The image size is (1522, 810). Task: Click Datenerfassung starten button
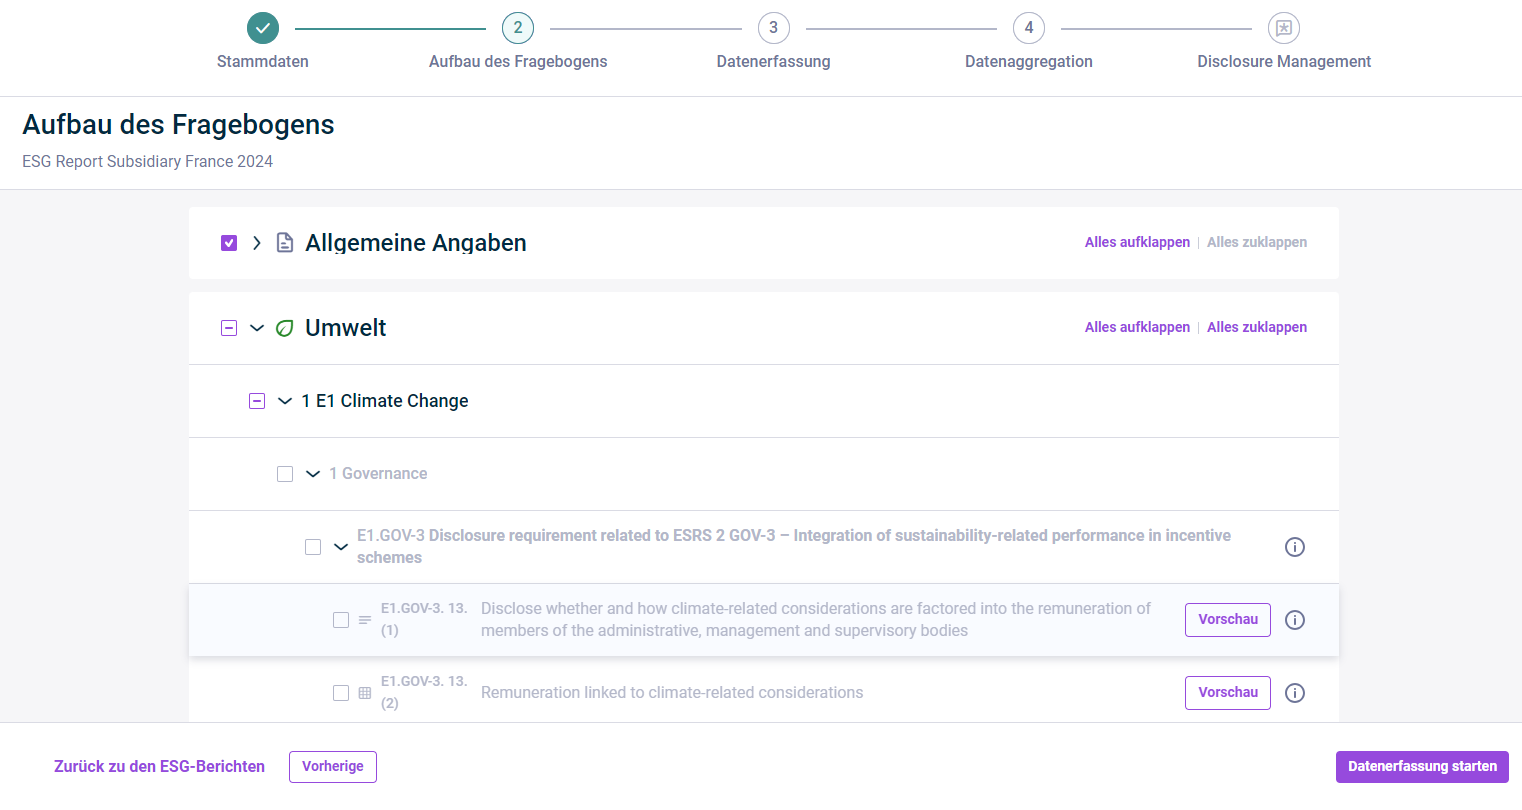(x=1422, y=767)
